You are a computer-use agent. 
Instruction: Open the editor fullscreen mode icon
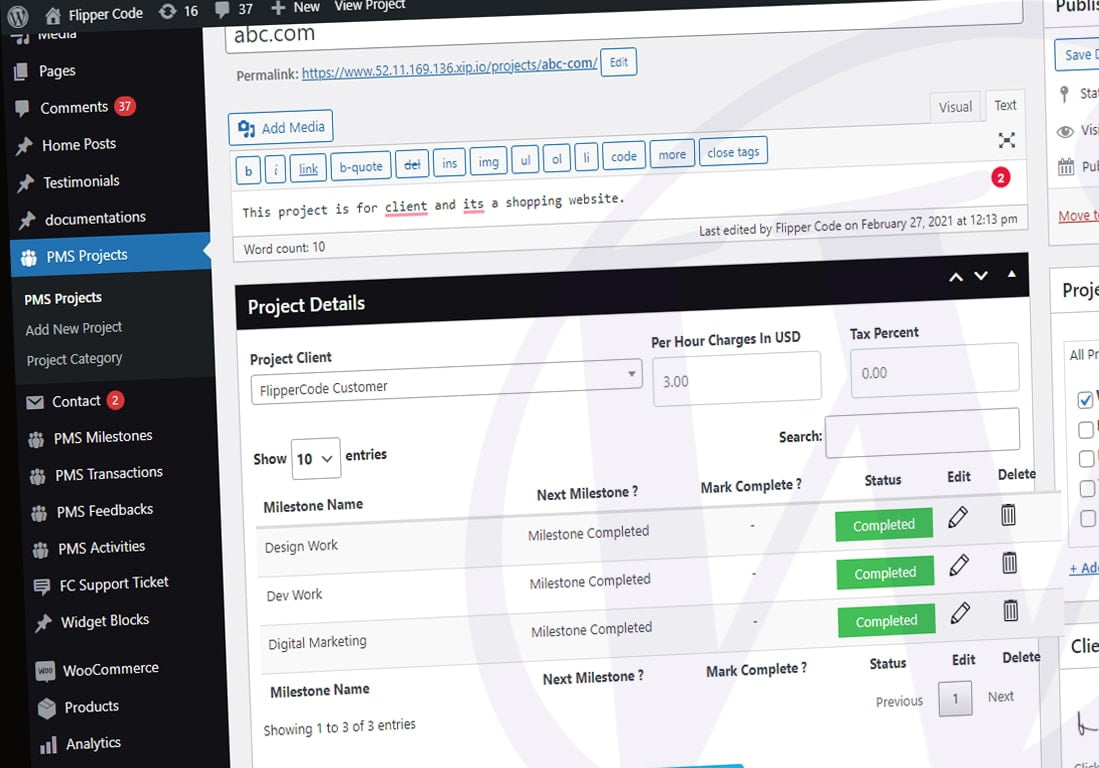pos(1007,140)
